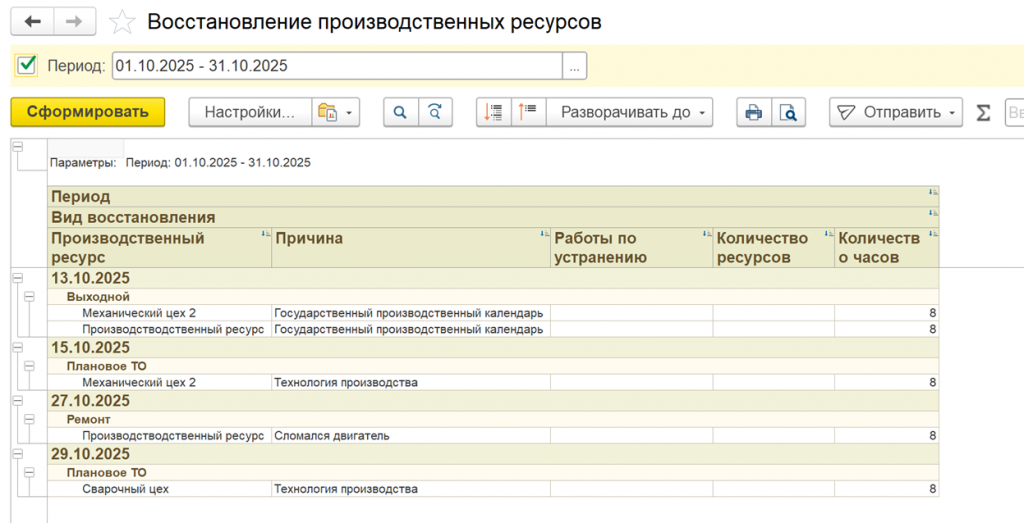
Task: Uncheck the Период checkbox
Action: [27, 66]
